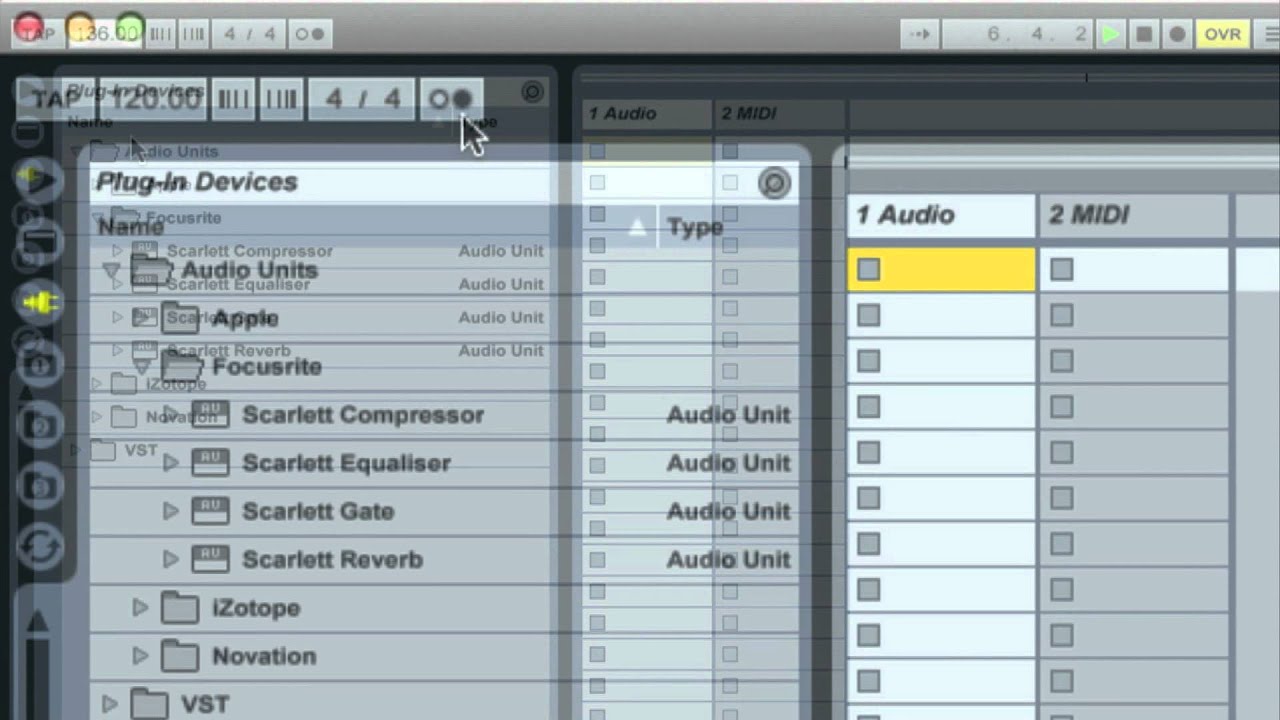This screenshot has width=1280, height=720.
Task: Click the second clip slot square under large 2 MIDI
Action: coord(1061,316)
